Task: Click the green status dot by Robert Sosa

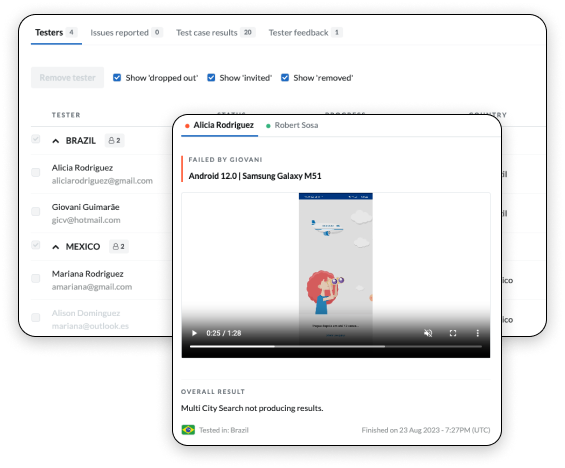Action: coord(268,126)
